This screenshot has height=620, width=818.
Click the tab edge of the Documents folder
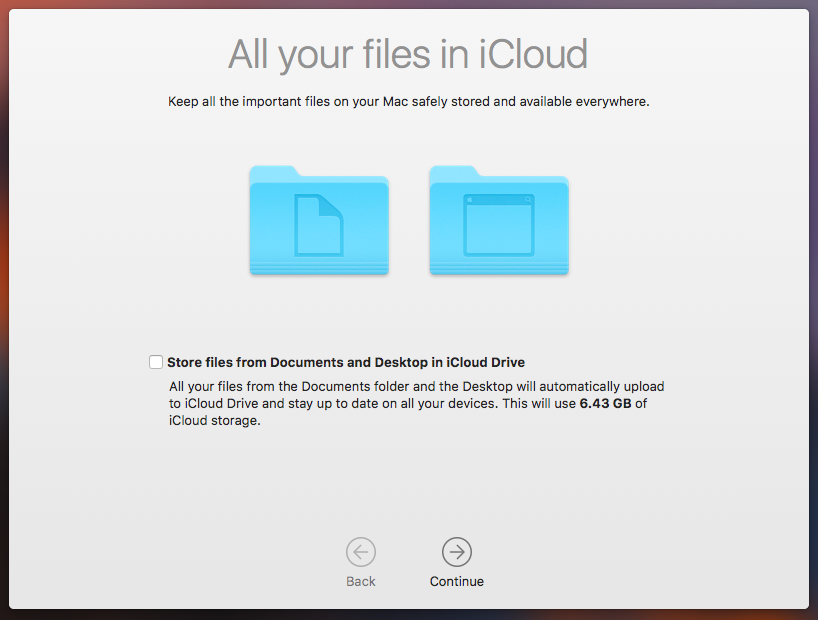(x=273, y=171)
